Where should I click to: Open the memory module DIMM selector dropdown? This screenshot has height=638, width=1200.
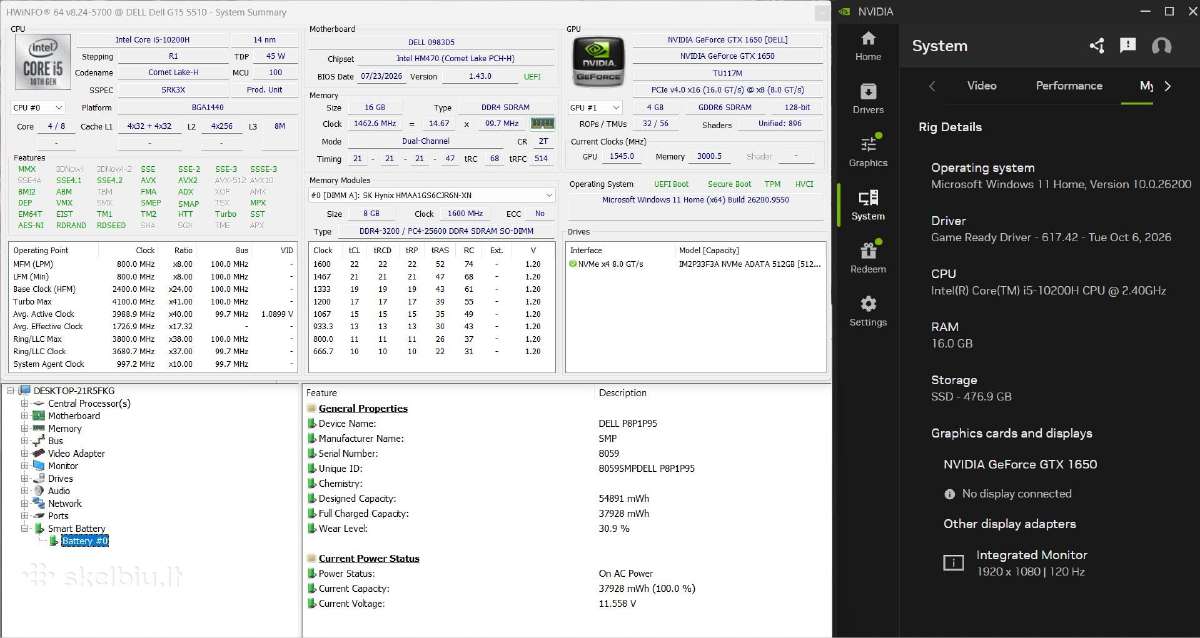432,195
